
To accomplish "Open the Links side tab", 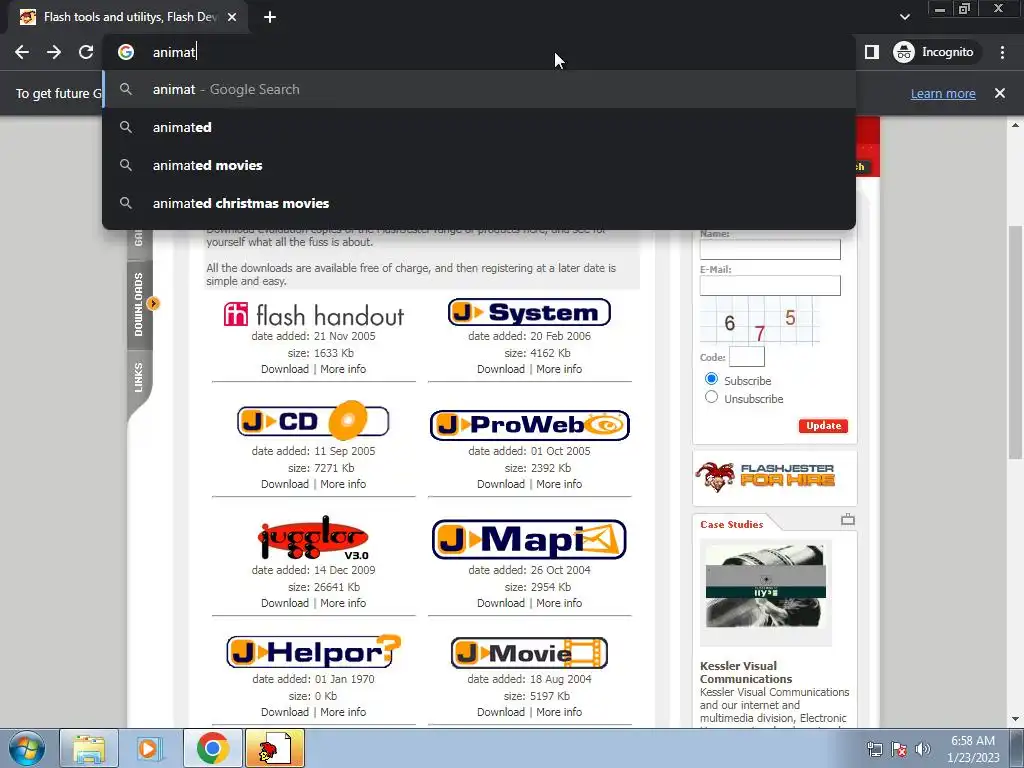I will click(x=138, y=377).
